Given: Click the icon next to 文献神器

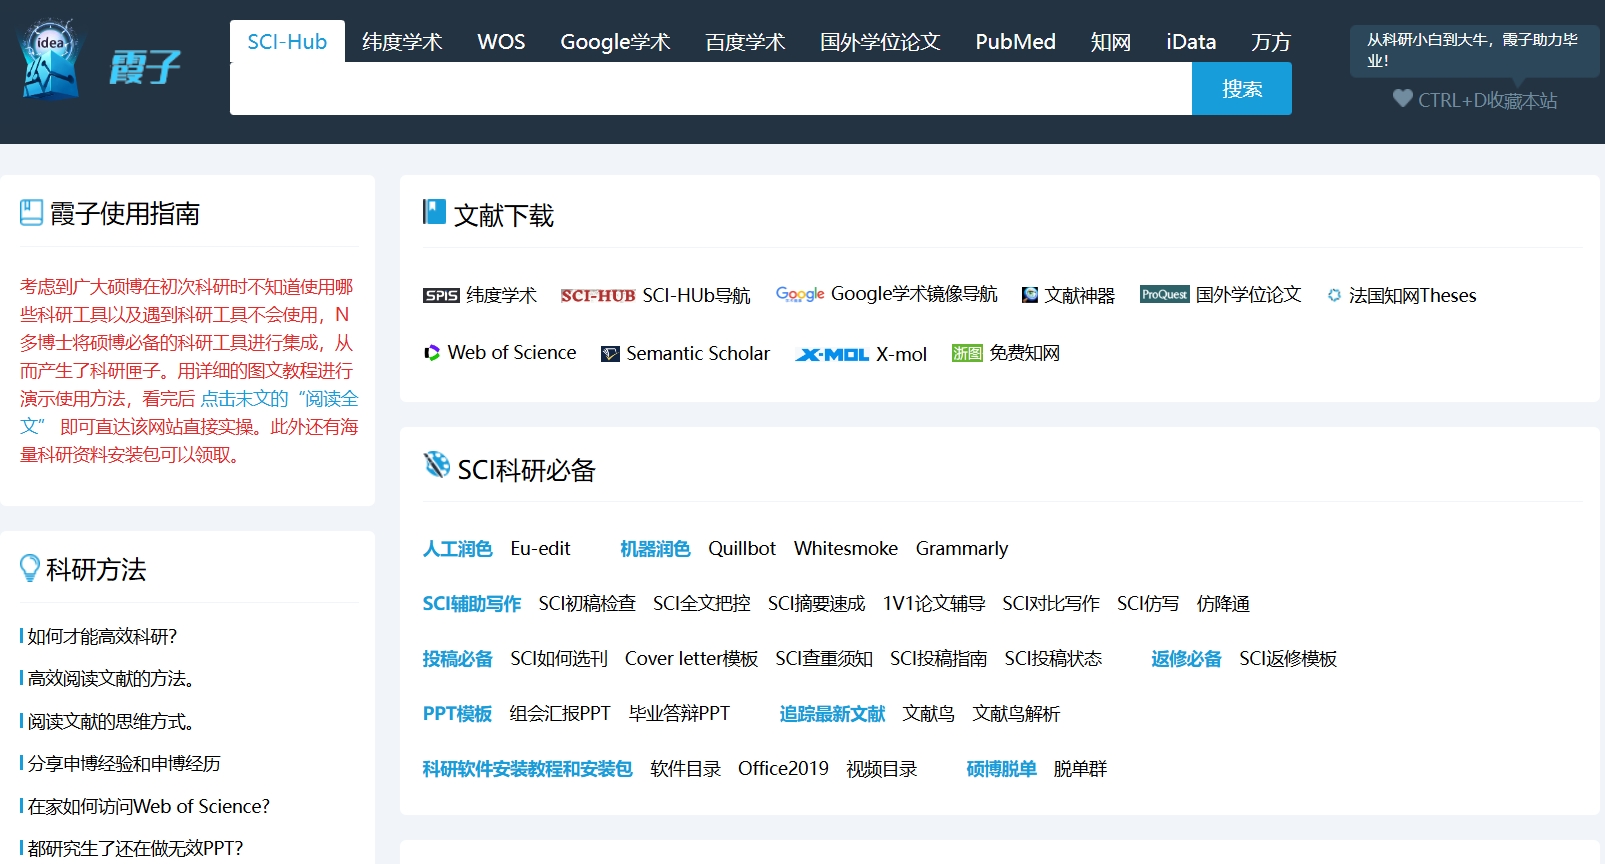Looking at the screenshot, I should point(1030,295).
